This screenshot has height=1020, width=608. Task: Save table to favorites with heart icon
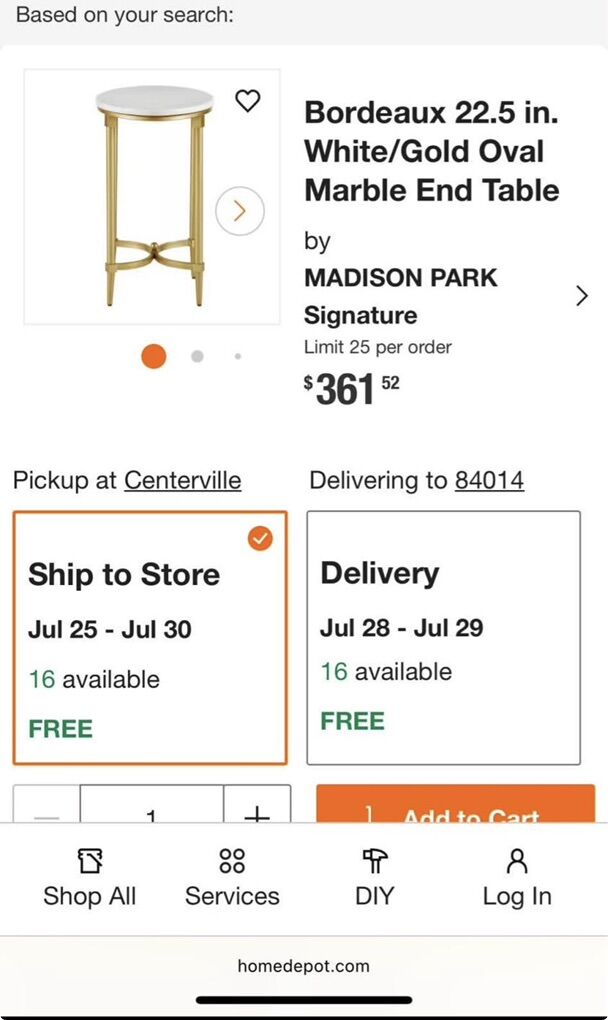247,100
